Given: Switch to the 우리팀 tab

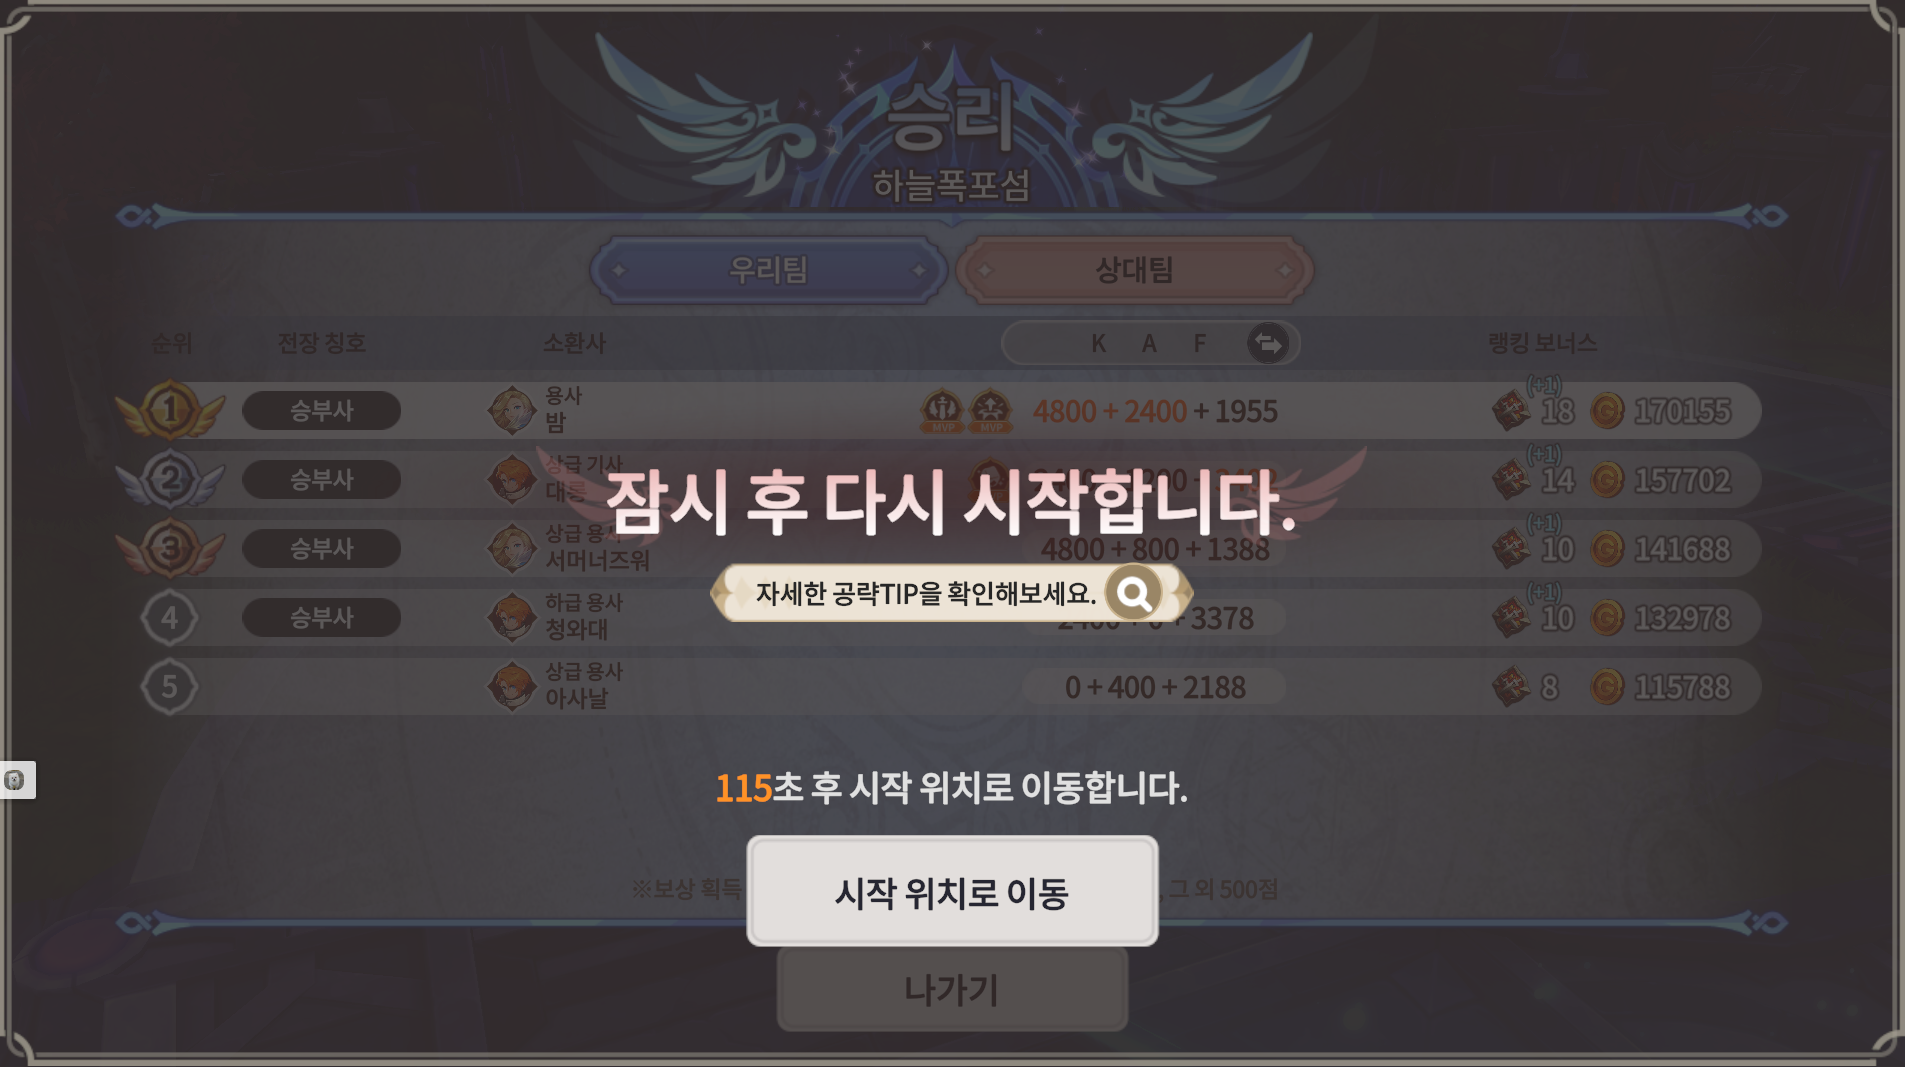Looking at the screenshot, I should click(768, 270).
